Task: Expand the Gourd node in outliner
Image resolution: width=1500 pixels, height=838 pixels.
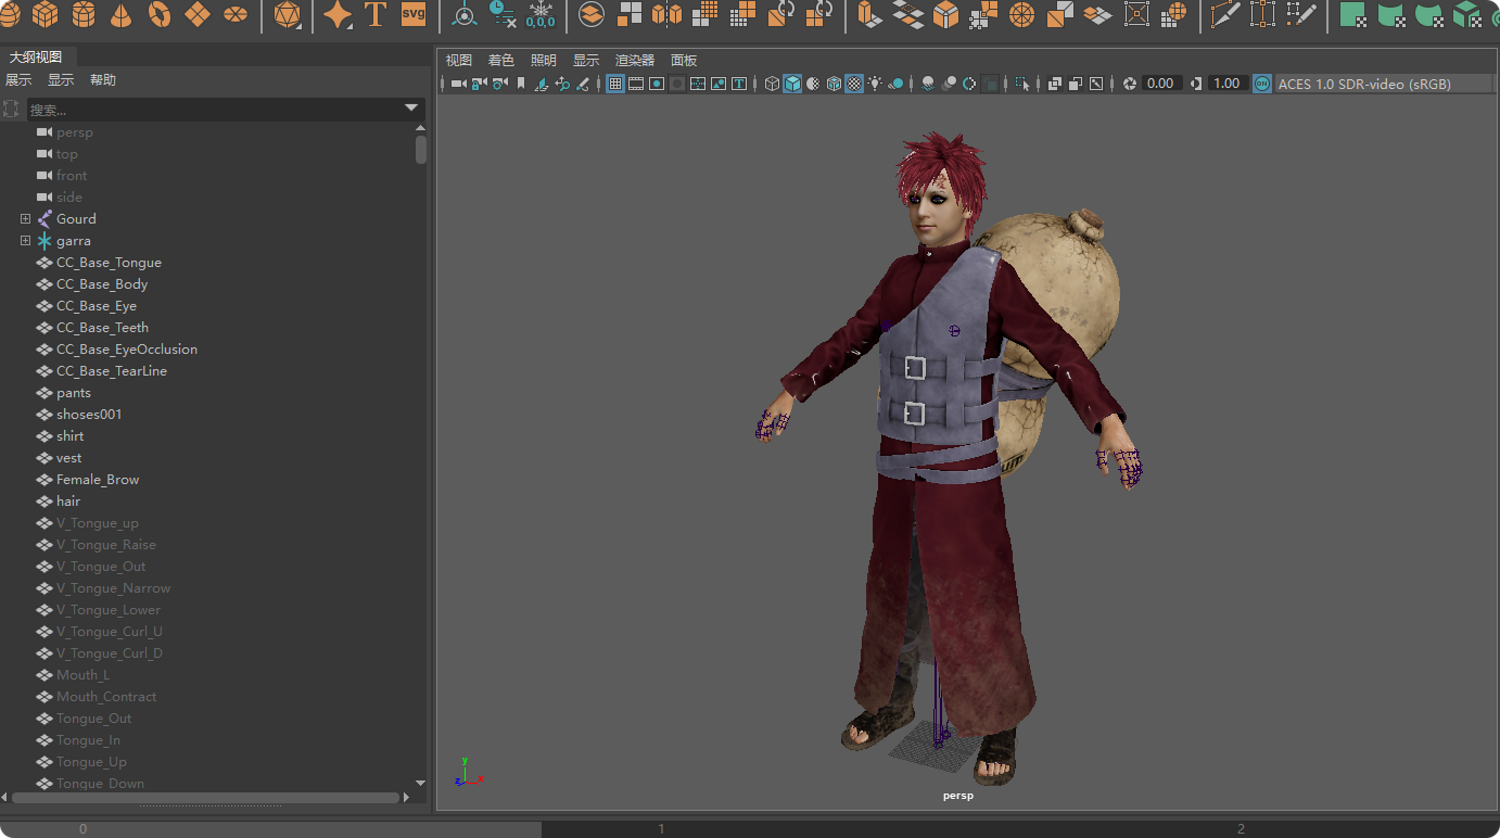Action: [25, 219]
